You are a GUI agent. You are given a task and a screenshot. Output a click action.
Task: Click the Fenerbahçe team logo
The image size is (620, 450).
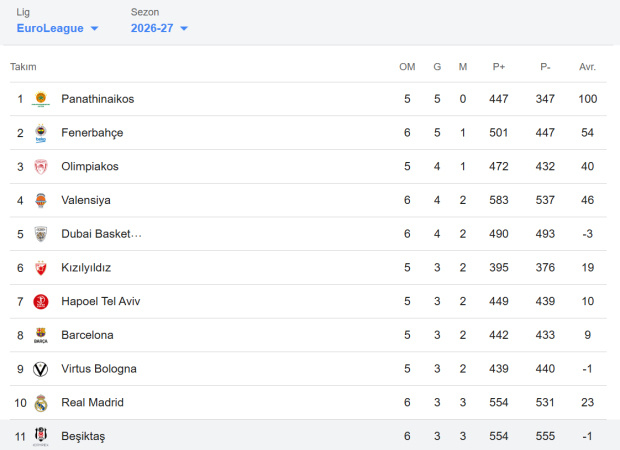pyautogui.click(x=41, y=133)
